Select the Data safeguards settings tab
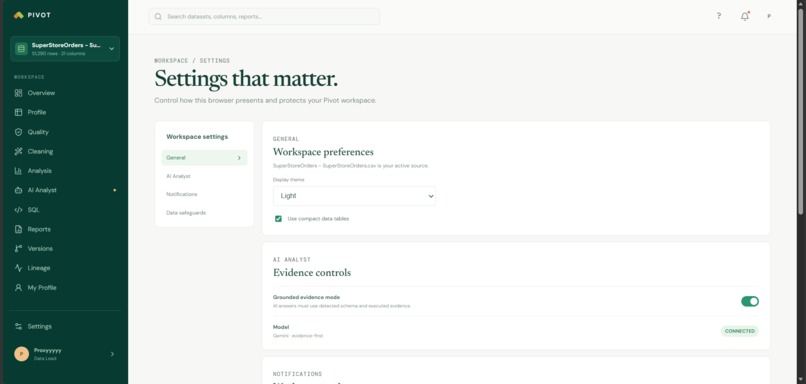 [204, 213]
